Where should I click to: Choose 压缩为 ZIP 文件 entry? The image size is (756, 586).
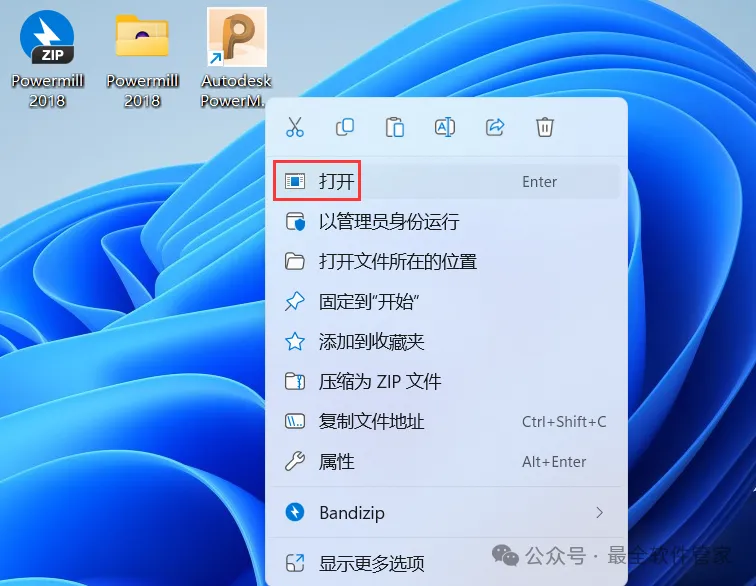point(446,382)
